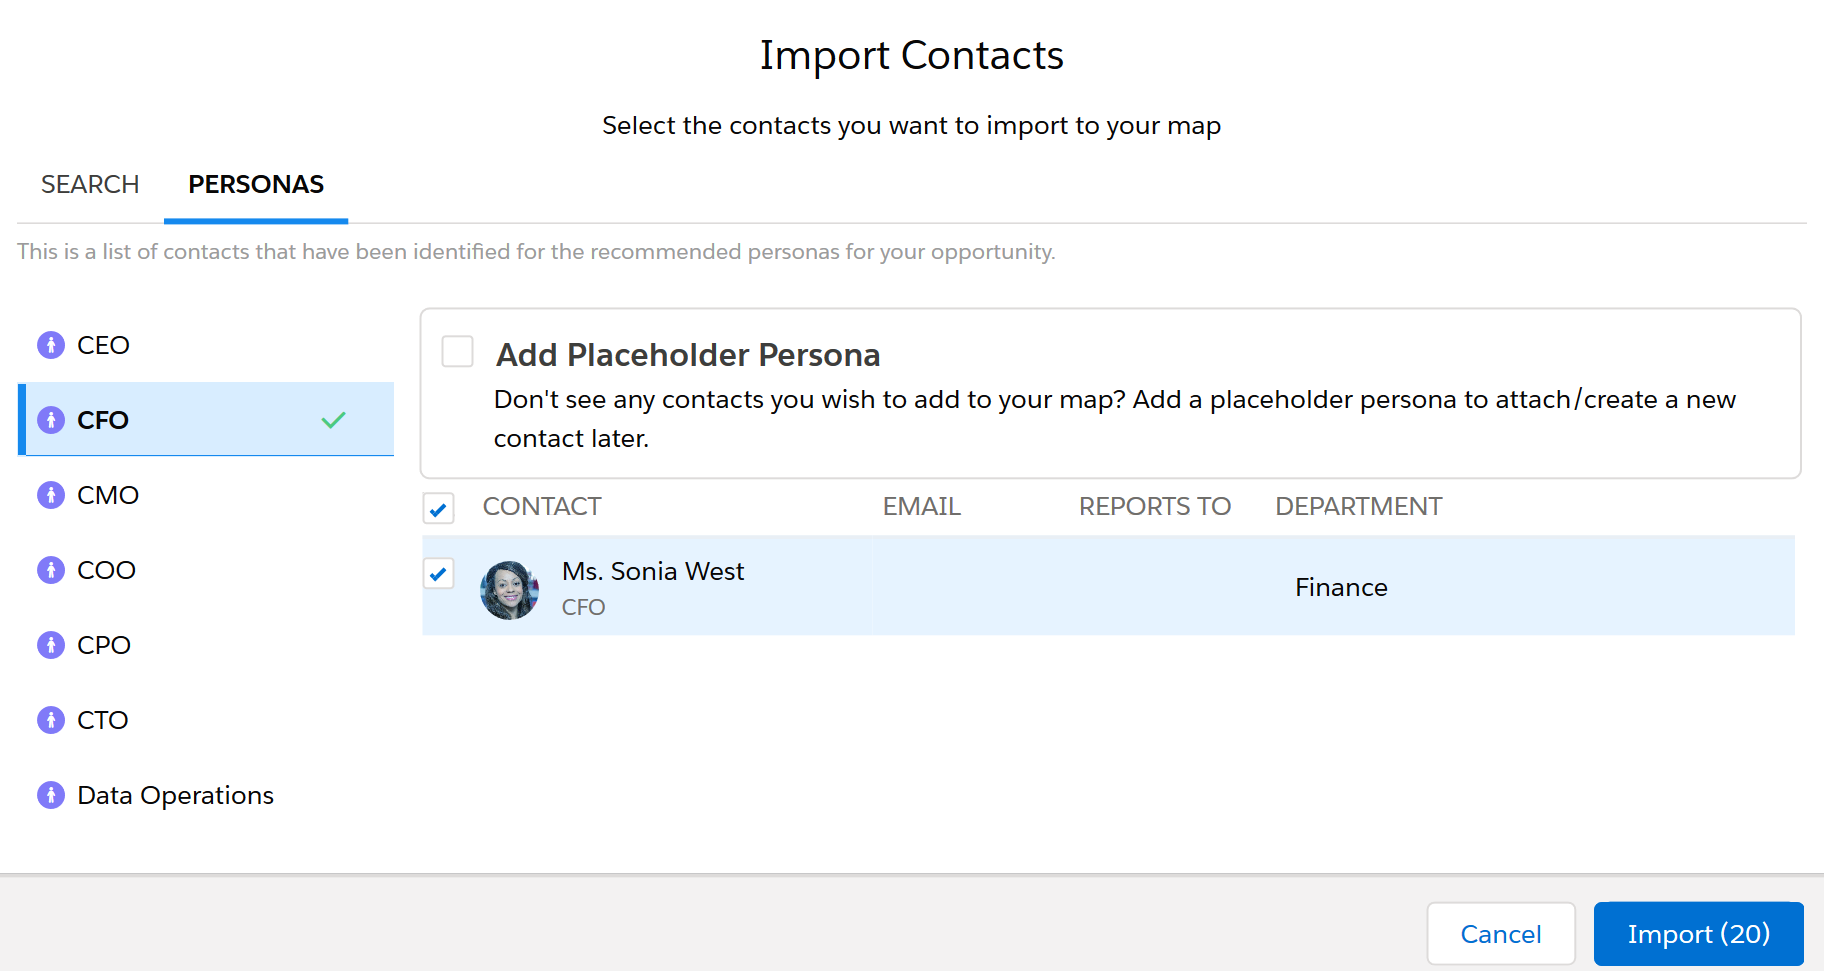
Task: Click the COO persona icon
Action: pyautogui.click(x=51, y=570)
